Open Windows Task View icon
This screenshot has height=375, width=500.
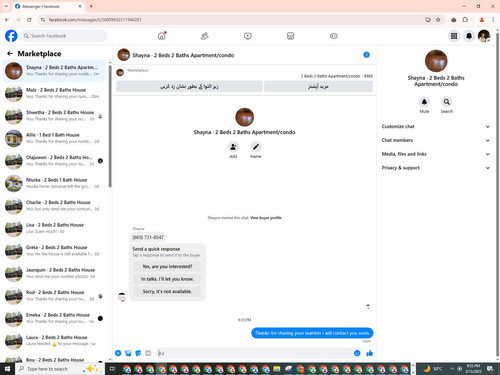point(112,369)
